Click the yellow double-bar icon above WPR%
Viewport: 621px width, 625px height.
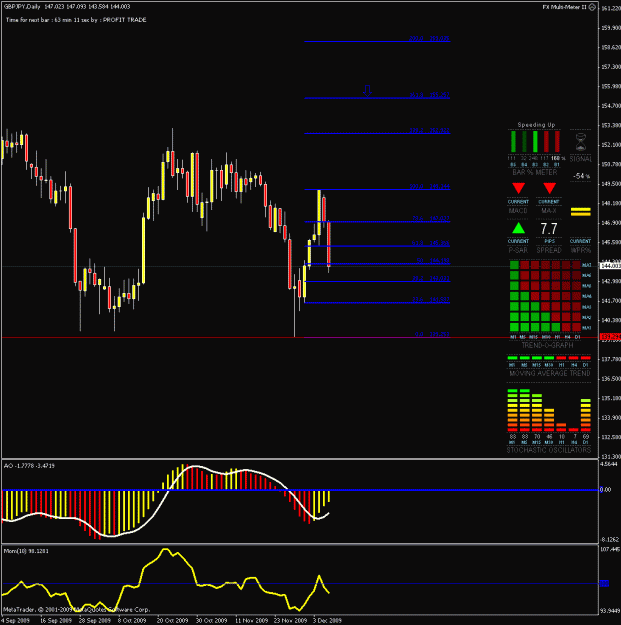pyautogui.click(x=580, y=212)
